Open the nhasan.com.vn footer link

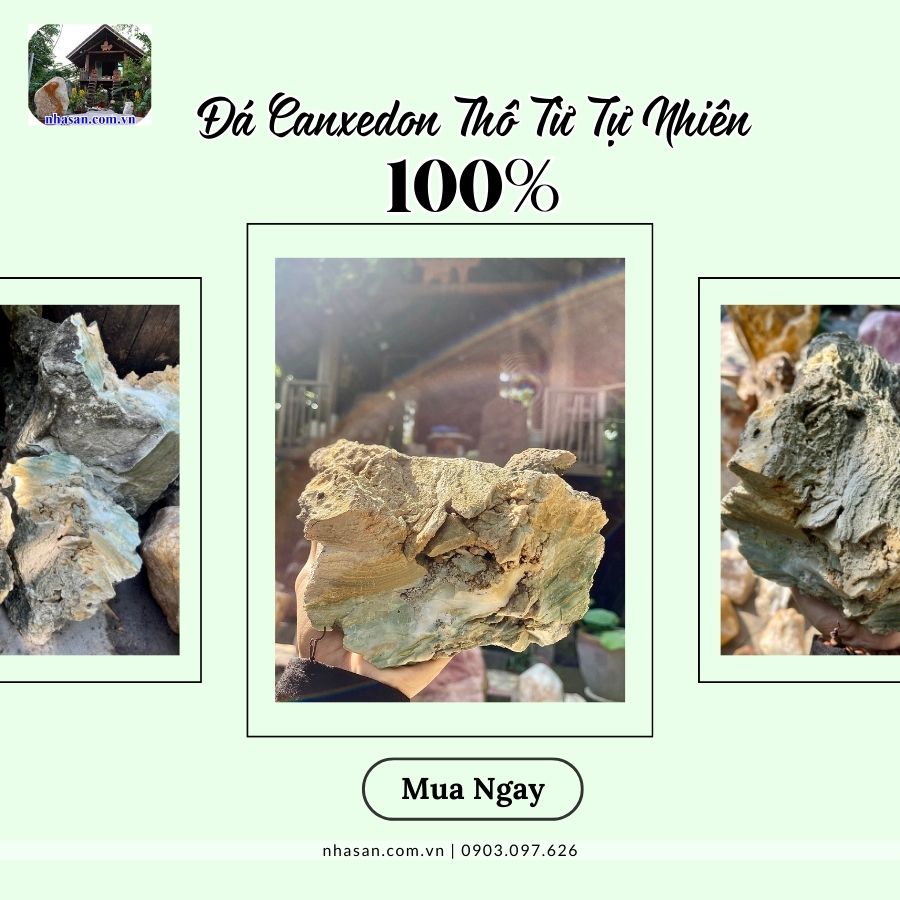pos(383,850)
